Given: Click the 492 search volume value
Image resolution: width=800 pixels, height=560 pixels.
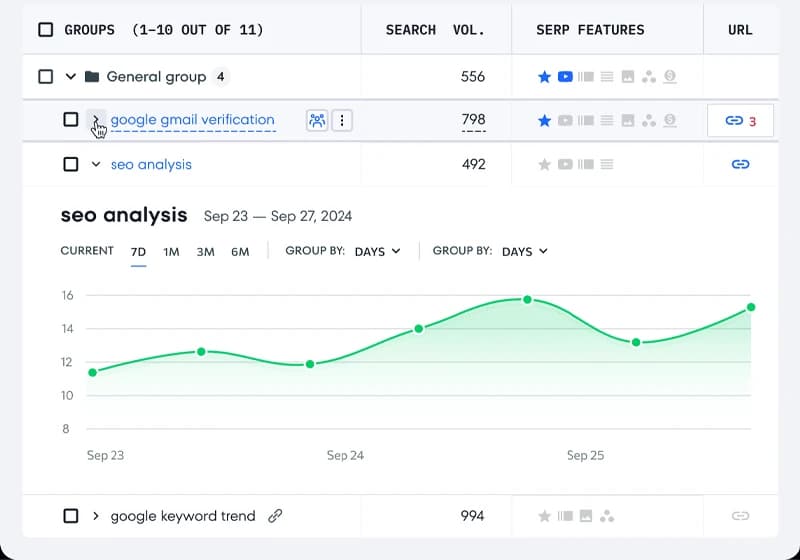Looking at the screenshot, I should [x=473, y=164].
